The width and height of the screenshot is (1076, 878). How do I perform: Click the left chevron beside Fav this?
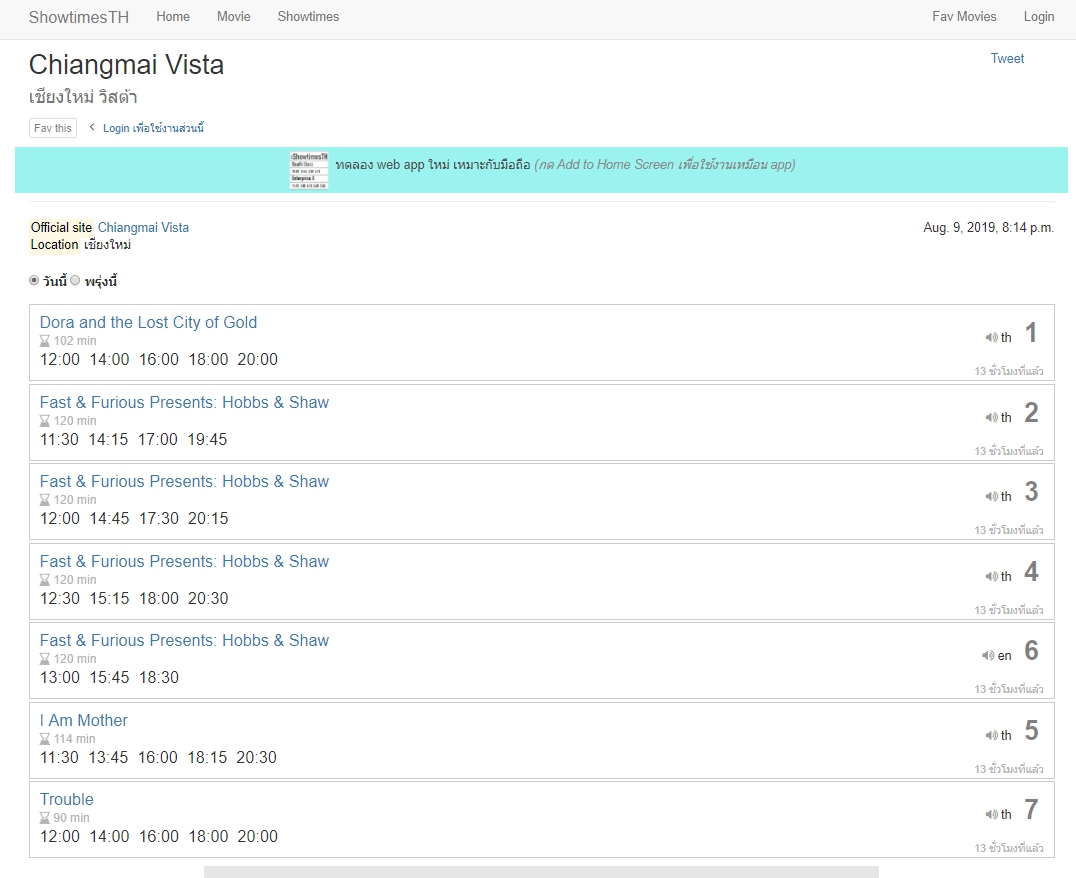[91, 127]
